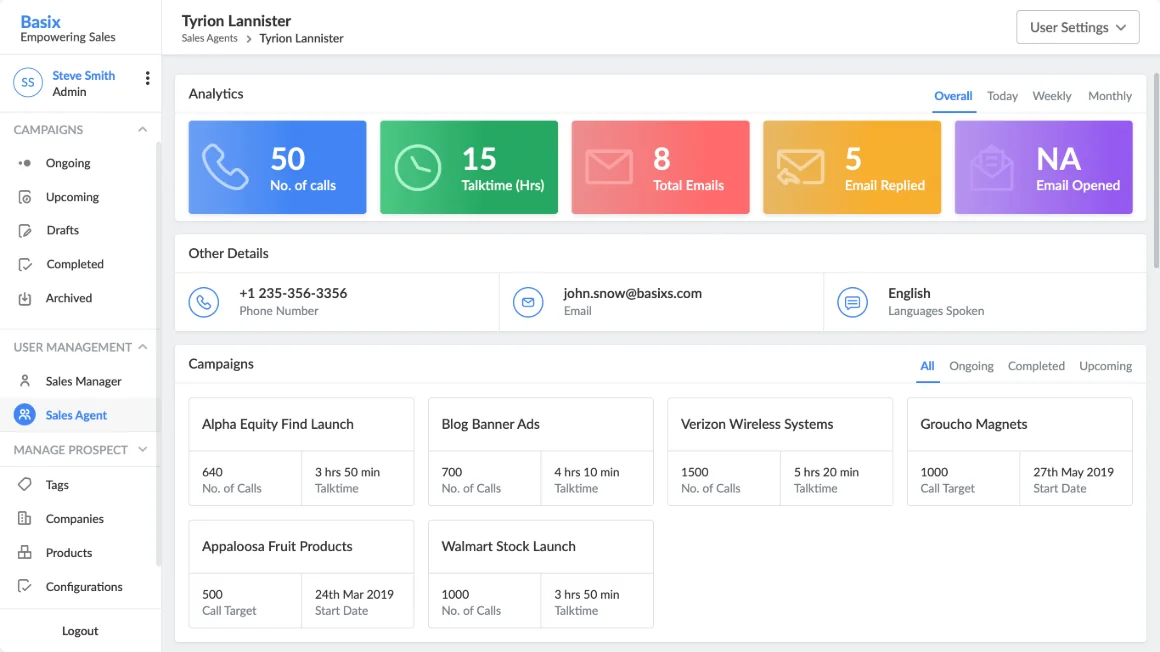Viewport: 1160px width, 652px height.
Task: Collapse the Campaigns sidebar section
Action: click(142, 130)
